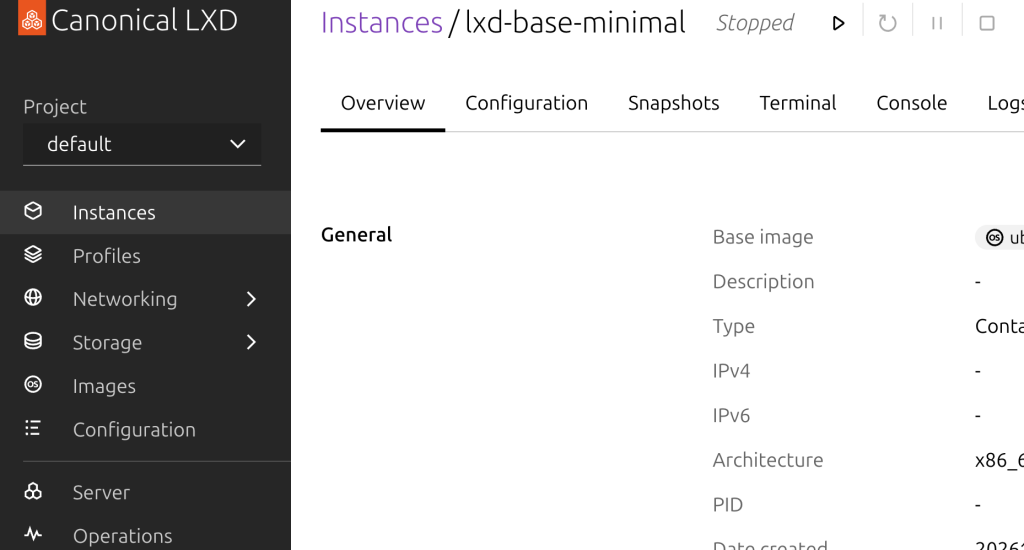Click the Storage database icon
1024x550 pixels.
33,342
